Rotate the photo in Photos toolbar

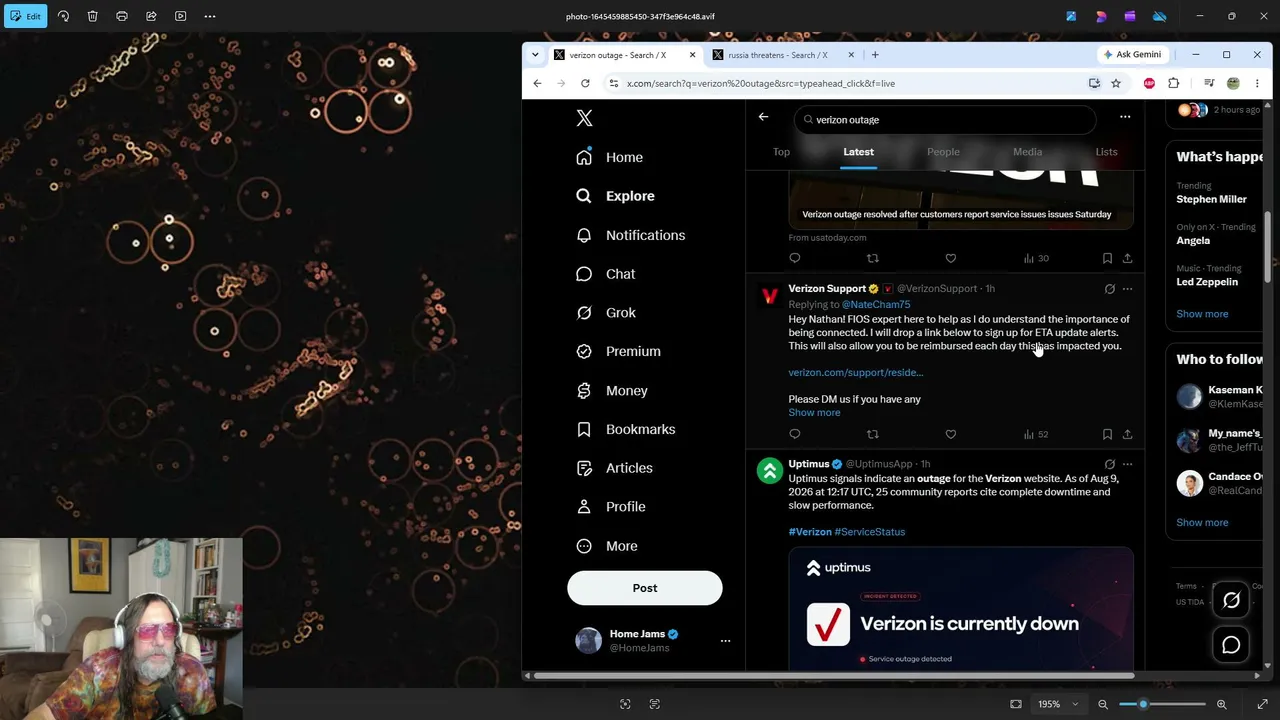click(63, 16)
